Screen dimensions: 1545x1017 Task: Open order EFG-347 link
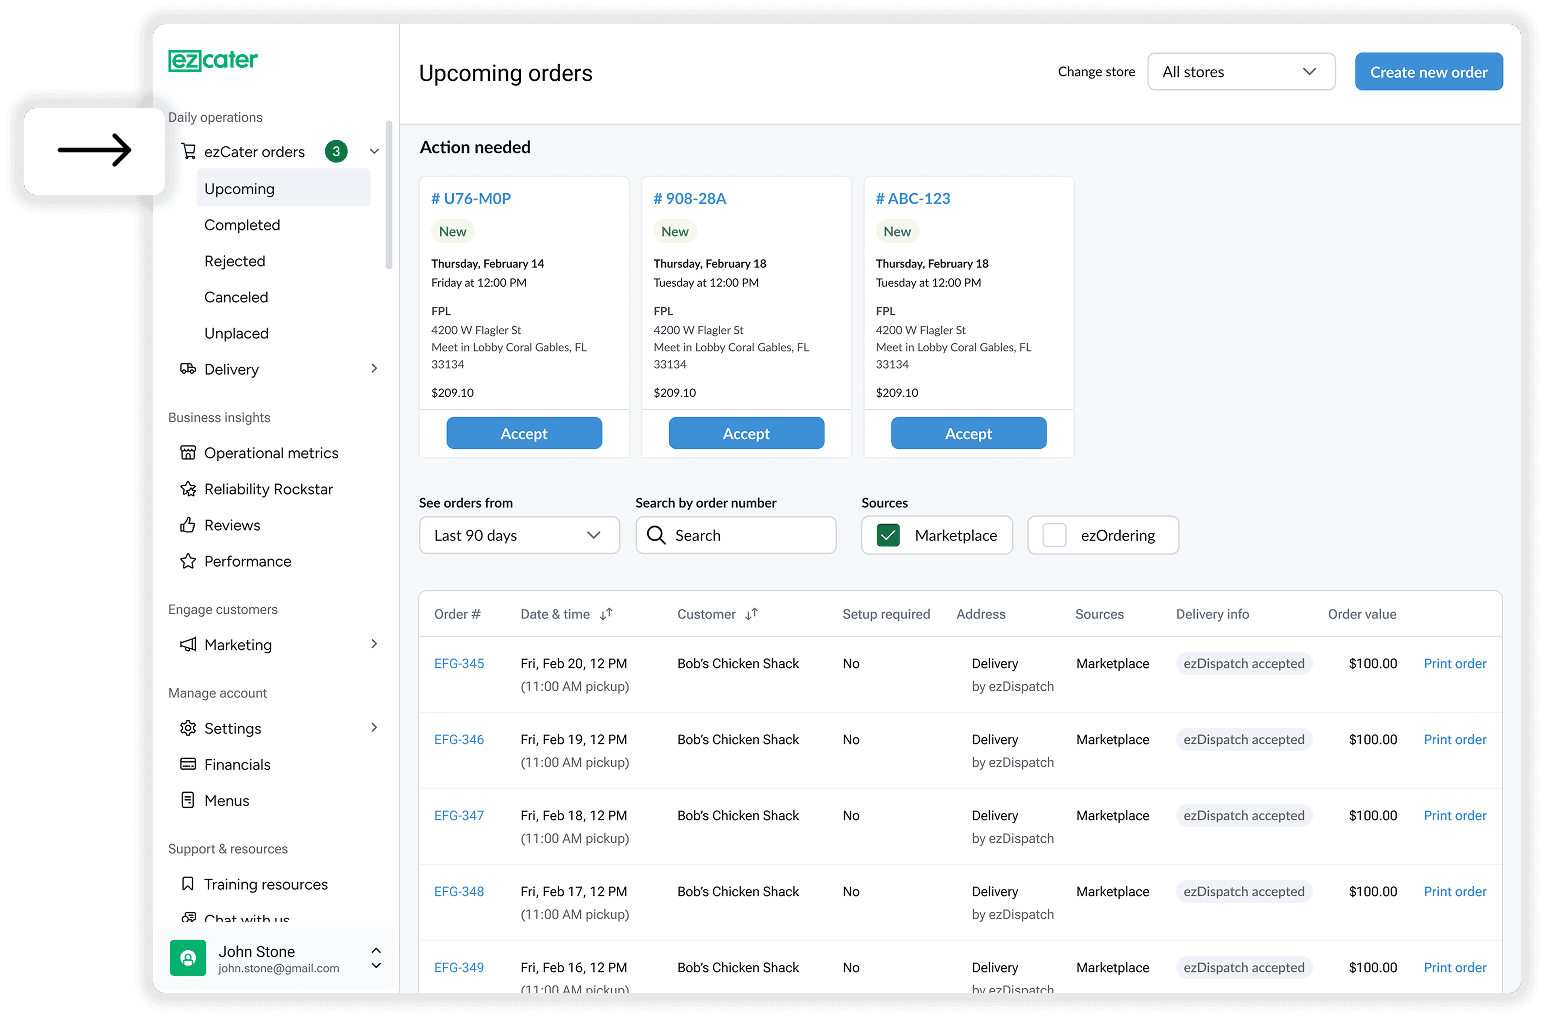pos(459,815)
